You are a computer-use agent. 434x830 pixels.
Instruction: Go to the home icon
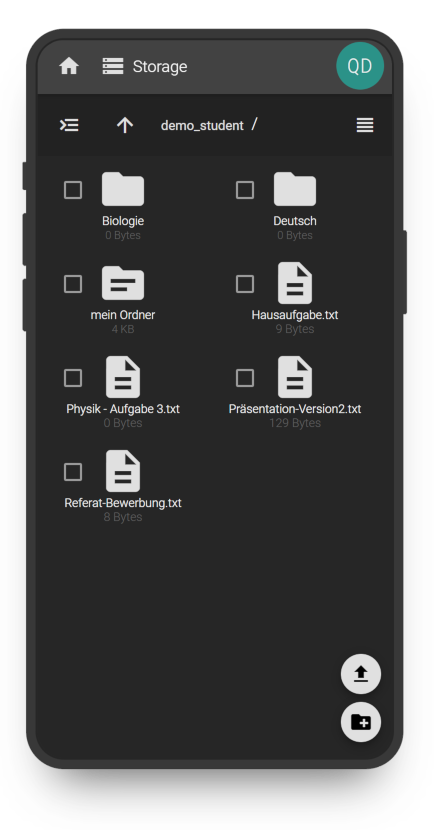pyautogui.click(x=69, y=67)
